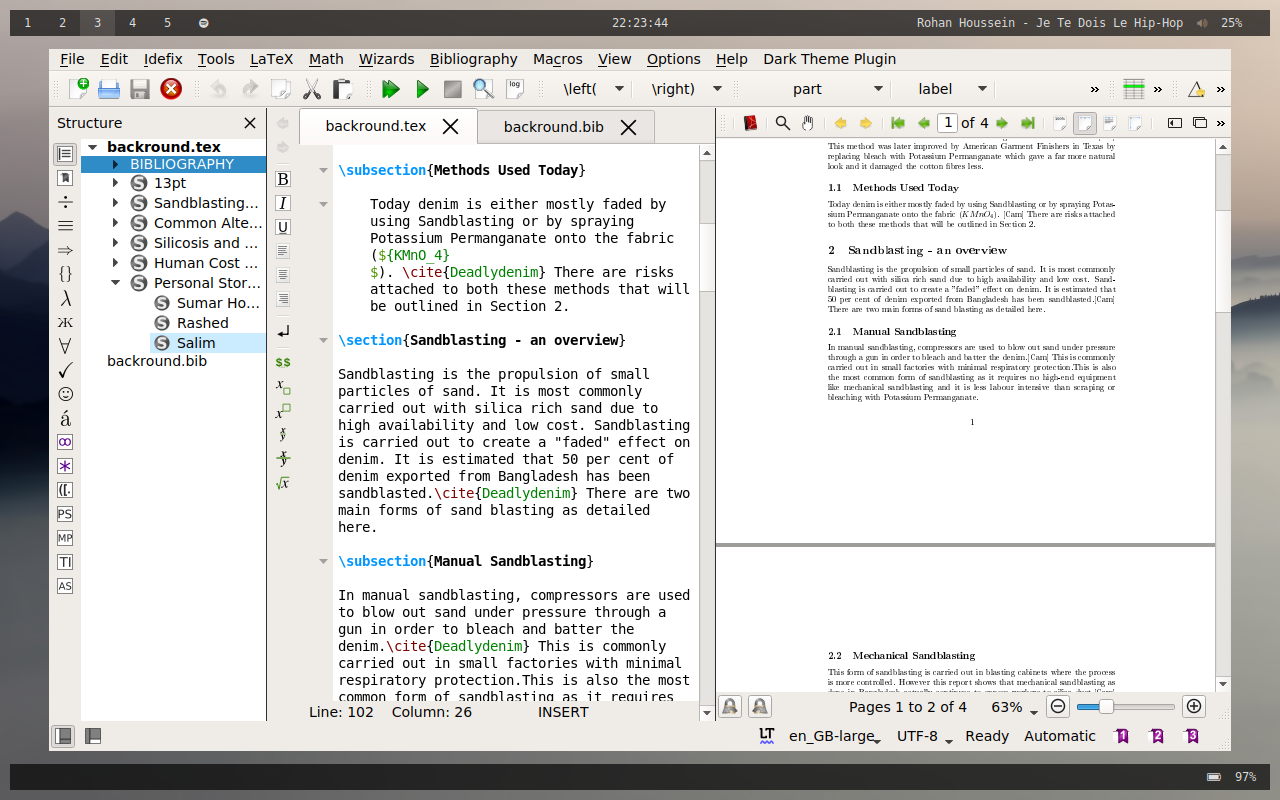Open the Cyrillic symbols panel with the Ж icon
This screenshot has width=1280, height=800.
pyautogui.click(x=65, y=322)
